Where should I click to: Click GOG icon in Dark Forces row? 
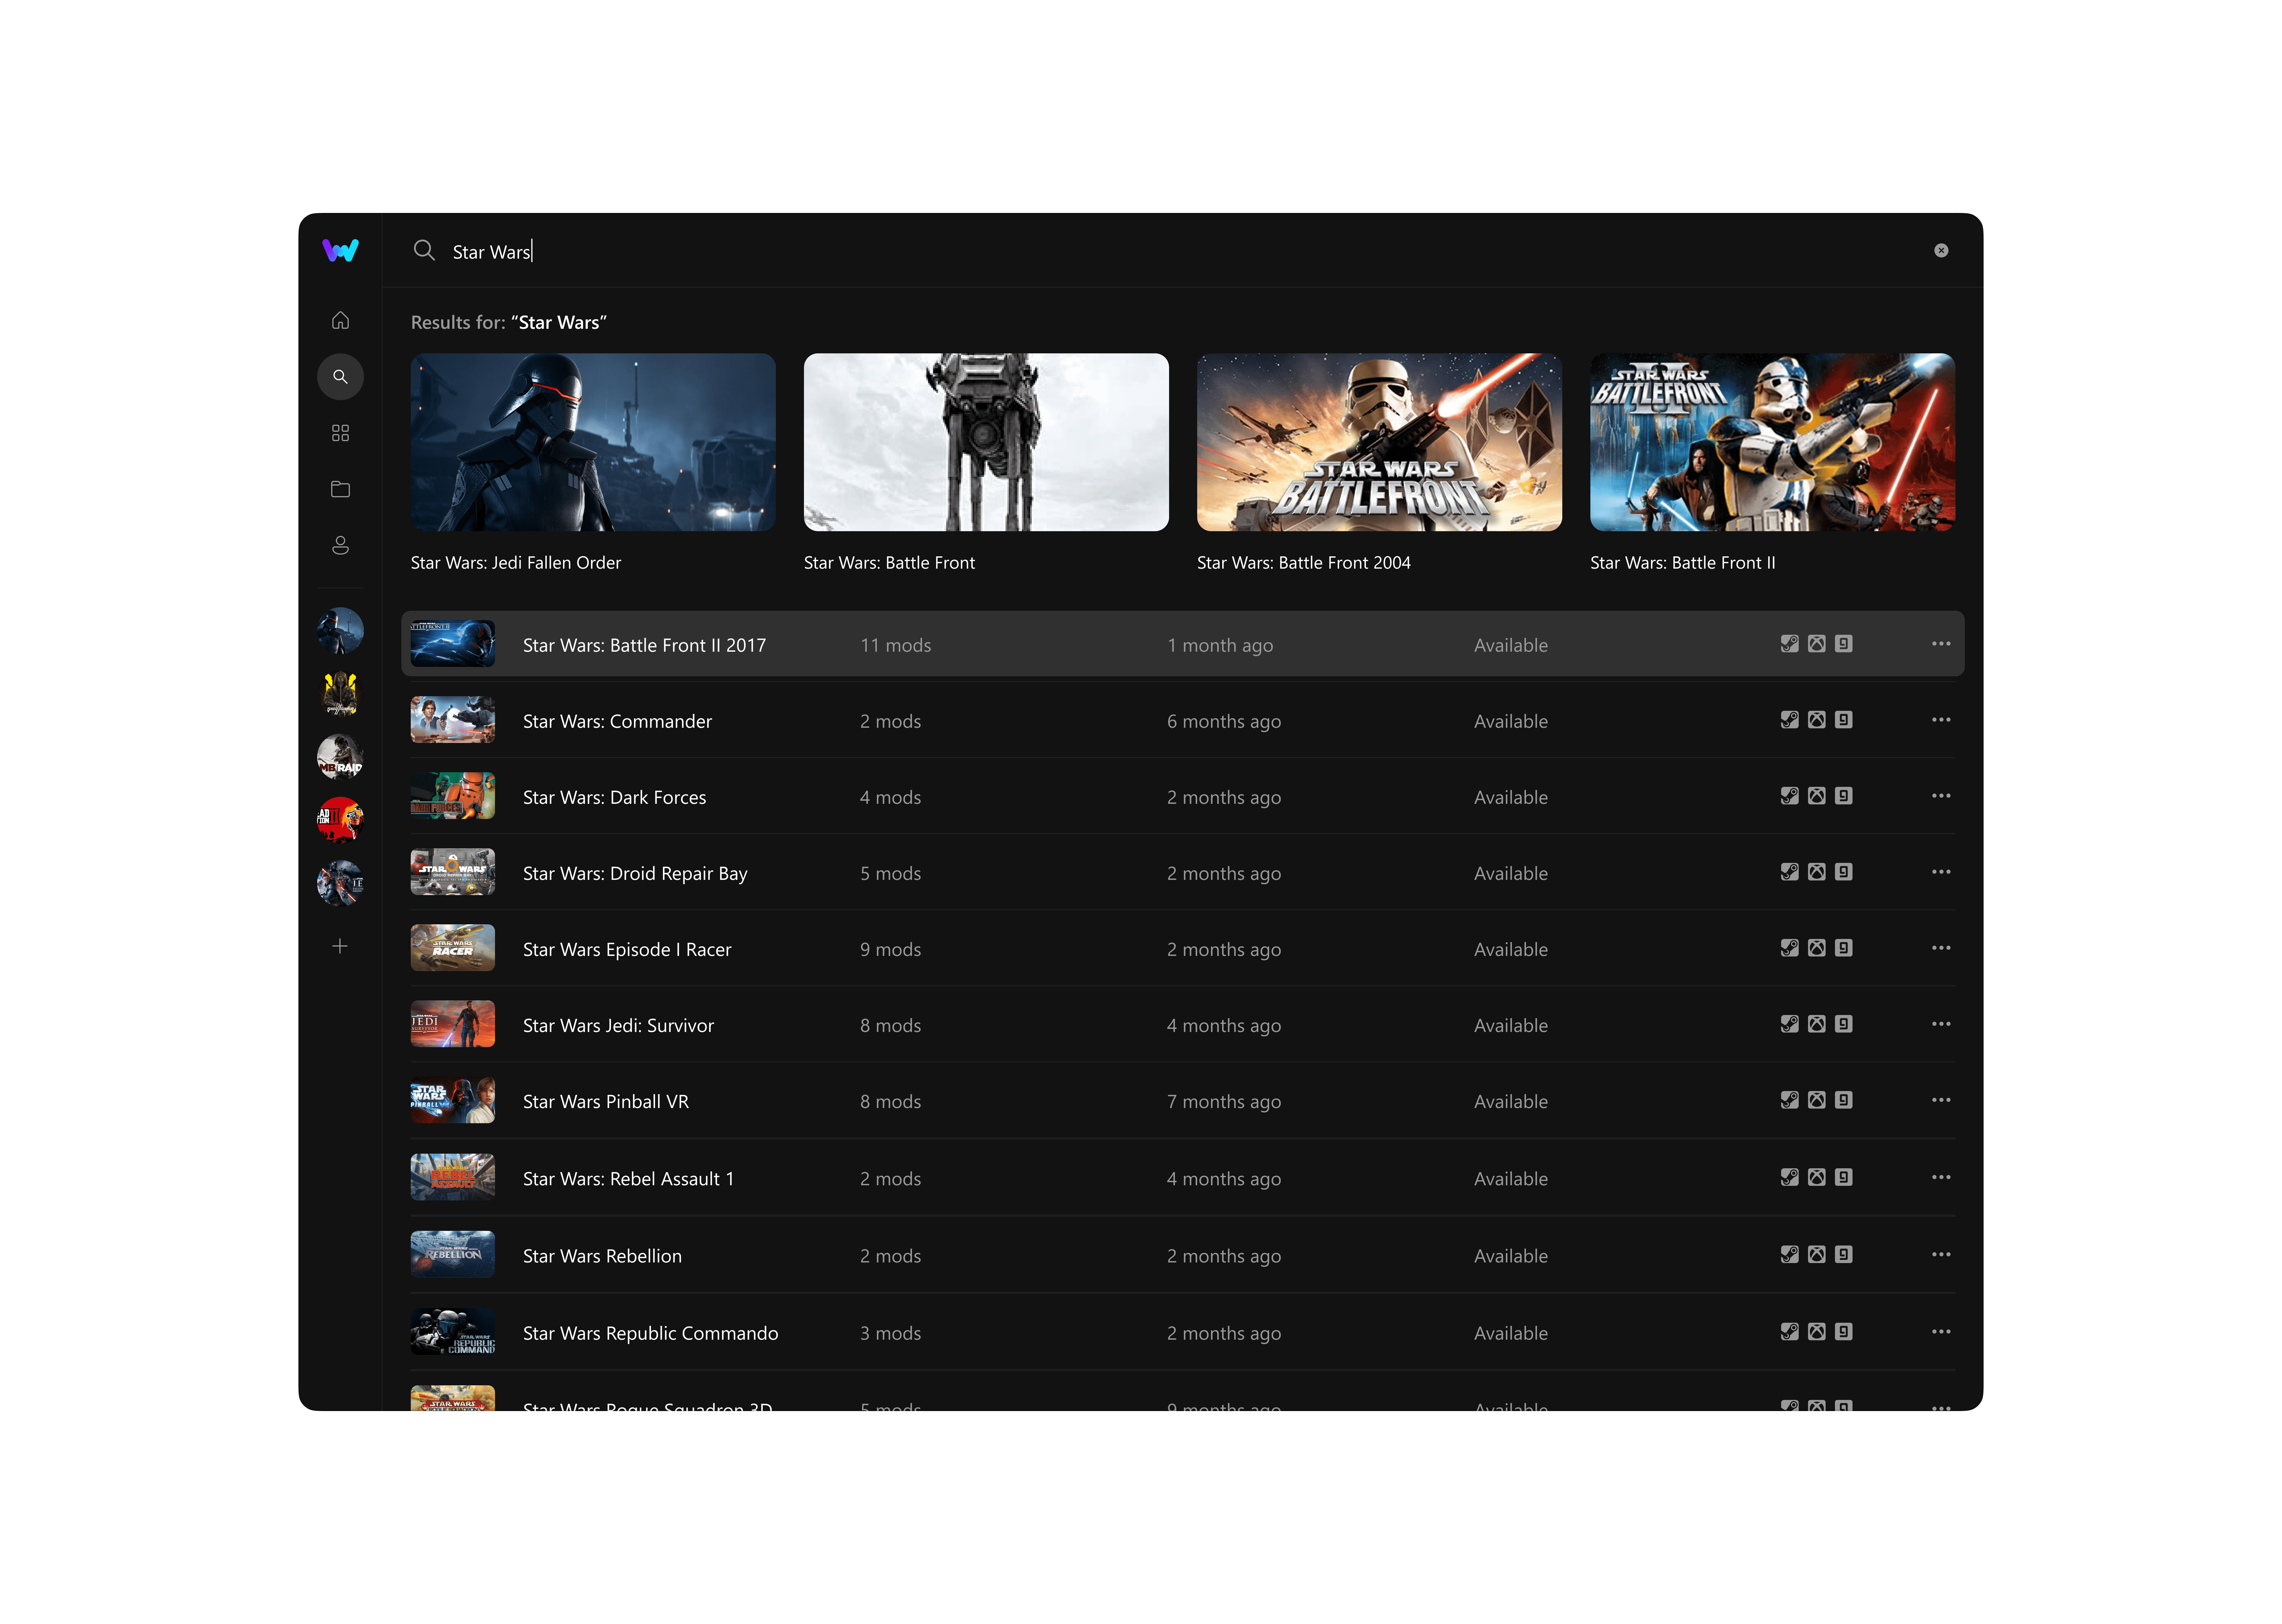click(x=1844, y=796)
